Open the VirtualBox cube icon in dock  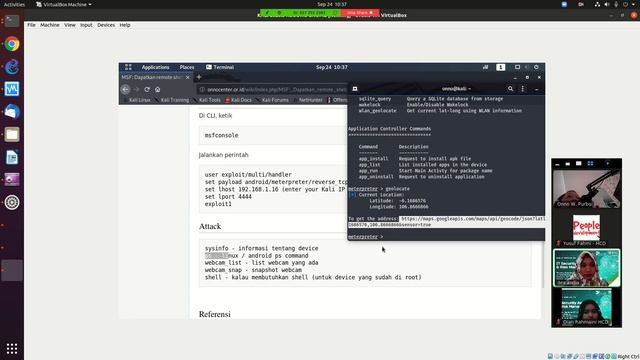coord(12,111)
